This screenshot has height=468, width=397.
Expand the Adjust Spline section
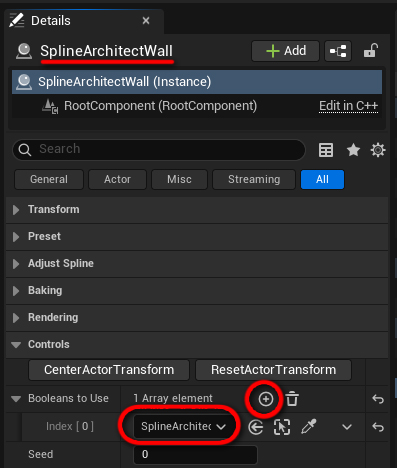pyautogui.click(x=197, y=263)
